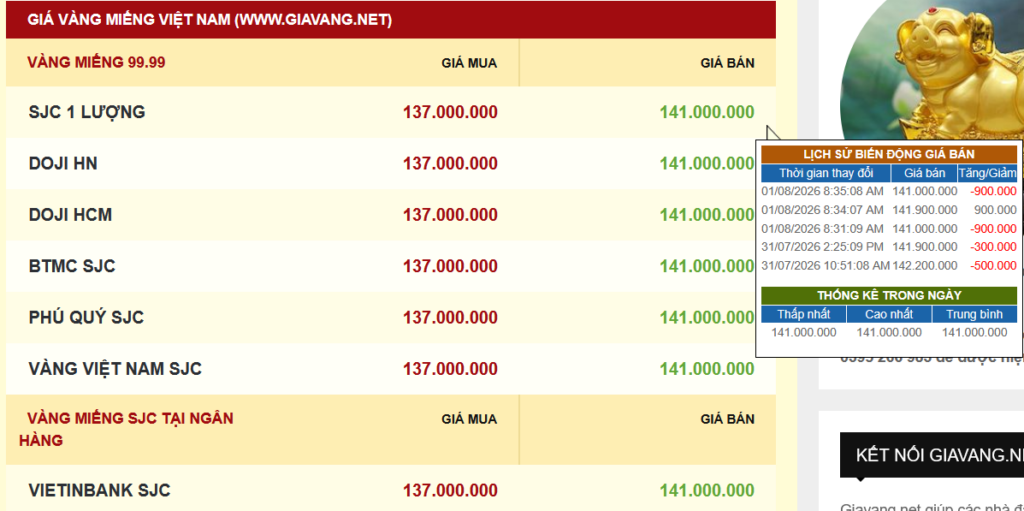Click the 'Cao nhất' statistics header
This screenshot has width=1024, height=511.
889,314
